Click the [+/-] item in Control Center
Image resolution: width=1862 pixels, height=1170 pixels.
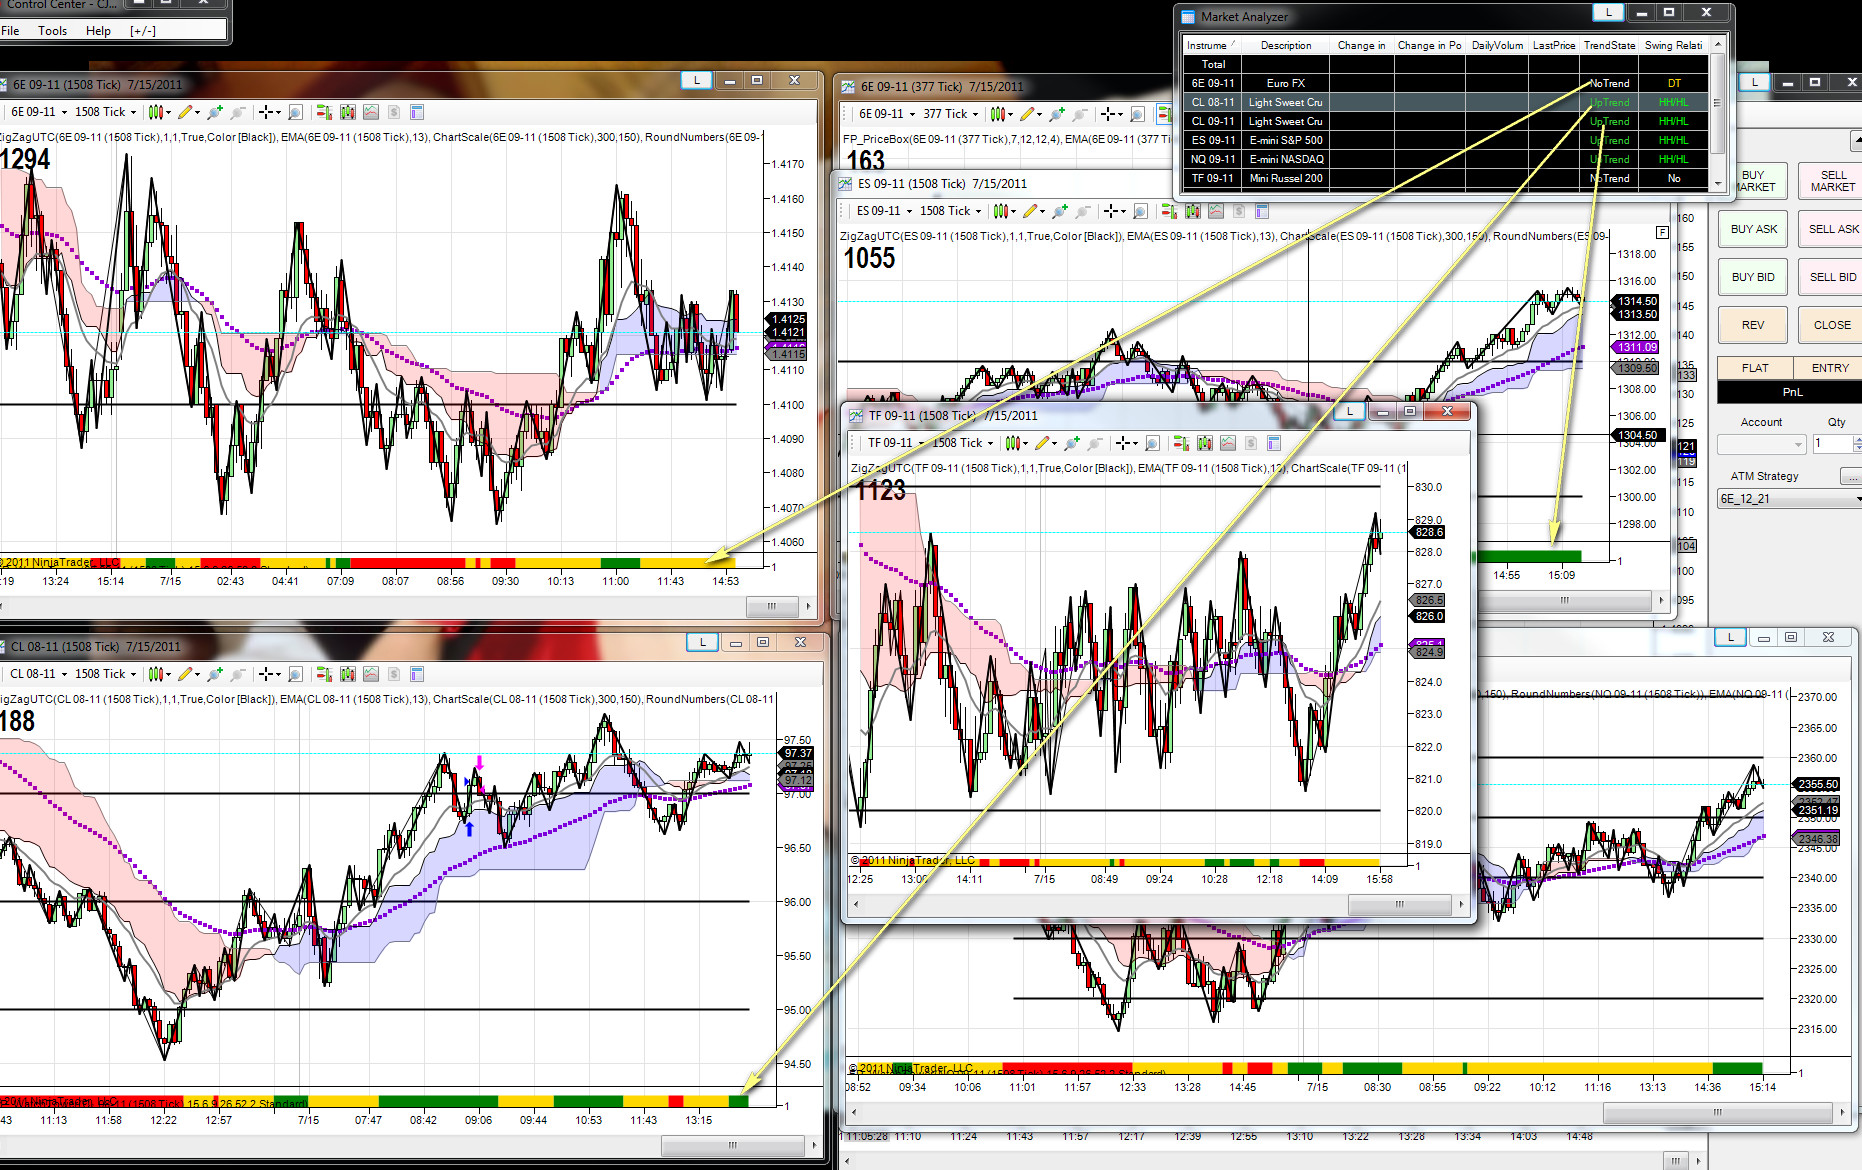pos(143,31)
